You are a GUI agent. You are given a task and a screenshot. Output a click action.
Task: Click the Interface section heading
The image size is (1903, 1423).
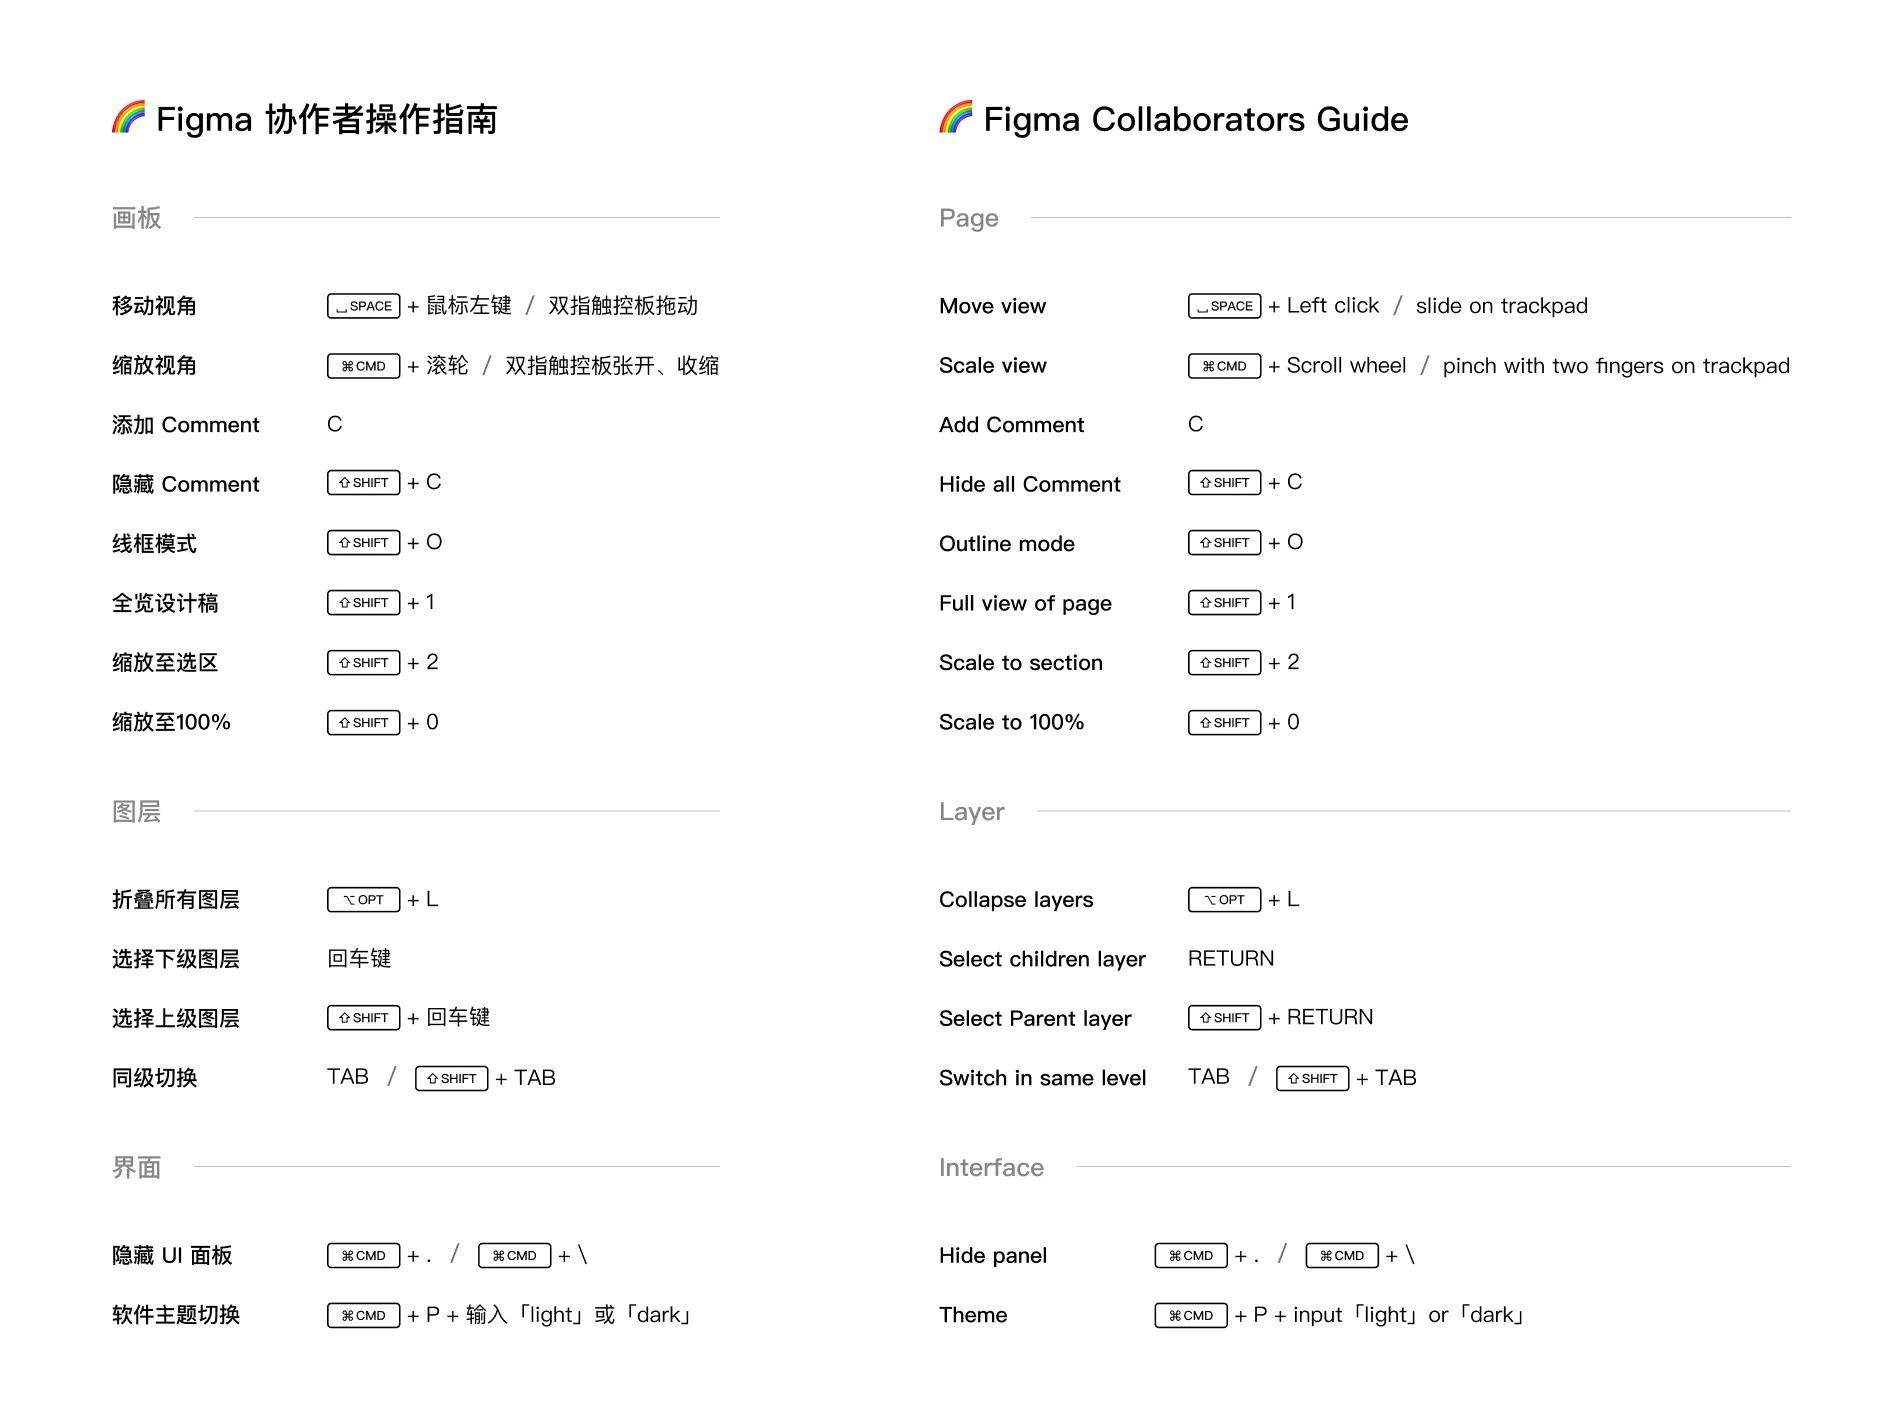[x=991, y=1167]
